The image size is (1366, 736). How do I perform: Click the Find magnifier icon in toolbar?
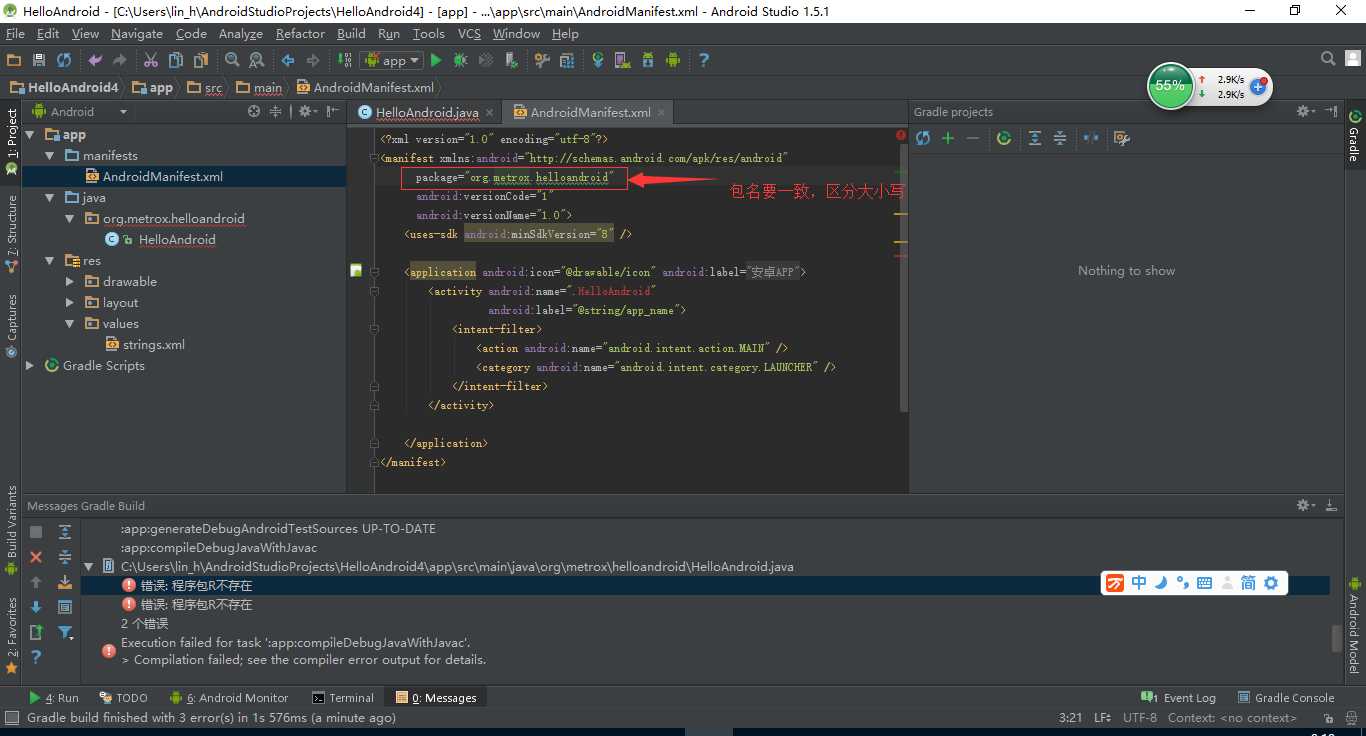tap(232, 60)
